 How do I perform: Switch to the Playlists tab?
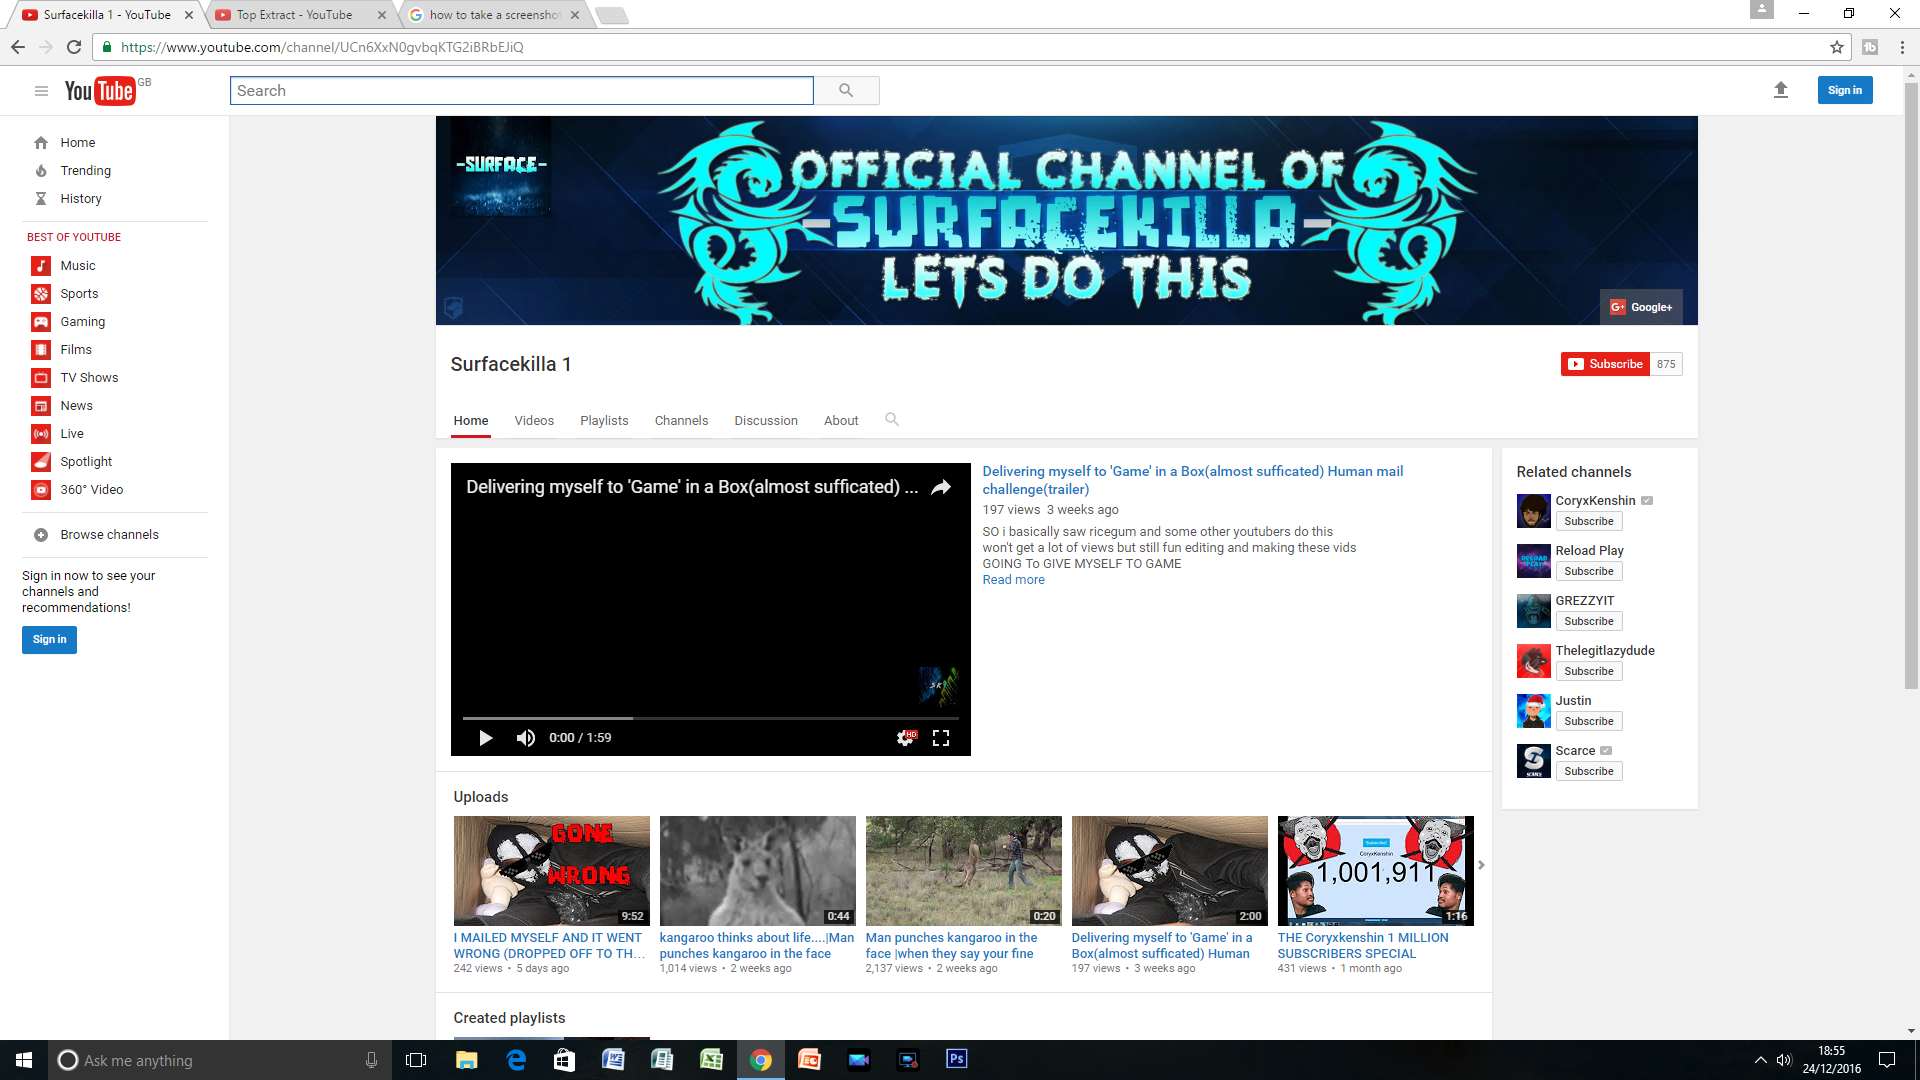click(x=604, y=421)
